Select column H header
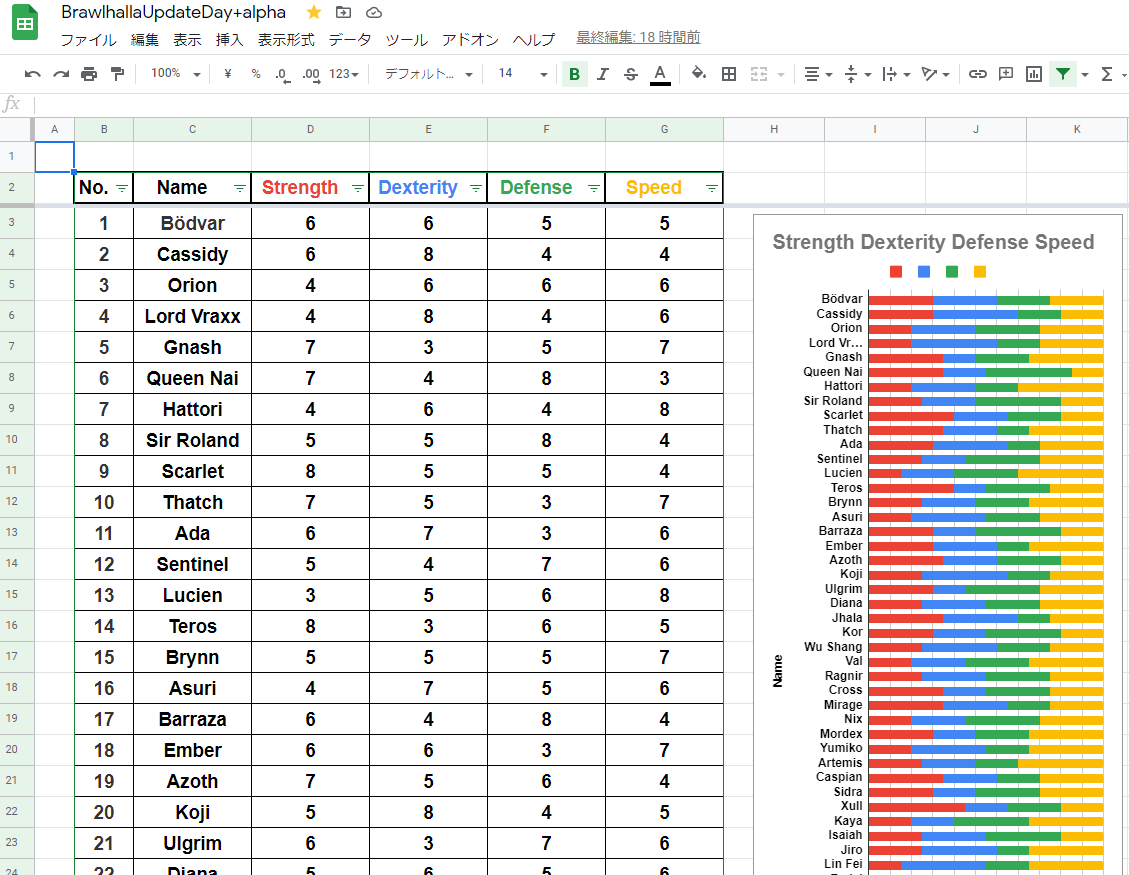This screenshot has height=875, width=1129. point(774,130)
